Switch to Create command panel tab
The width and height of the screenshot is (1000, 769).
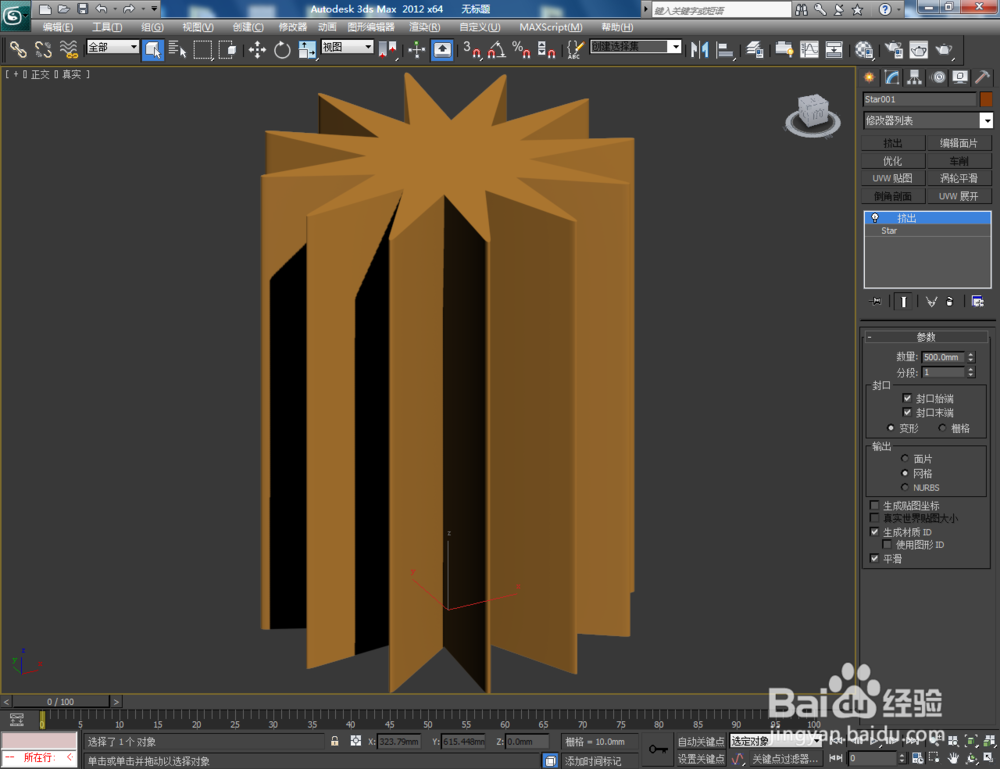tap(869, 78)
